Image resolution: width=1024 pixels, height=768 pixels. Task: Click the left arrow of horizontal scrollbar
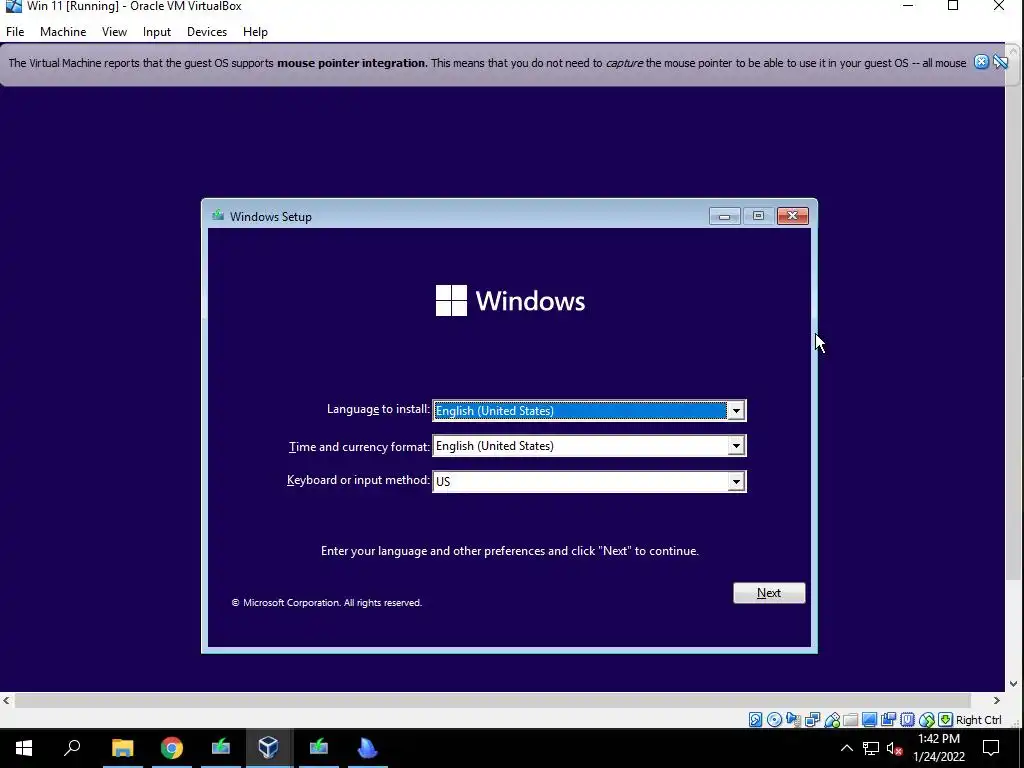[7, 701]
